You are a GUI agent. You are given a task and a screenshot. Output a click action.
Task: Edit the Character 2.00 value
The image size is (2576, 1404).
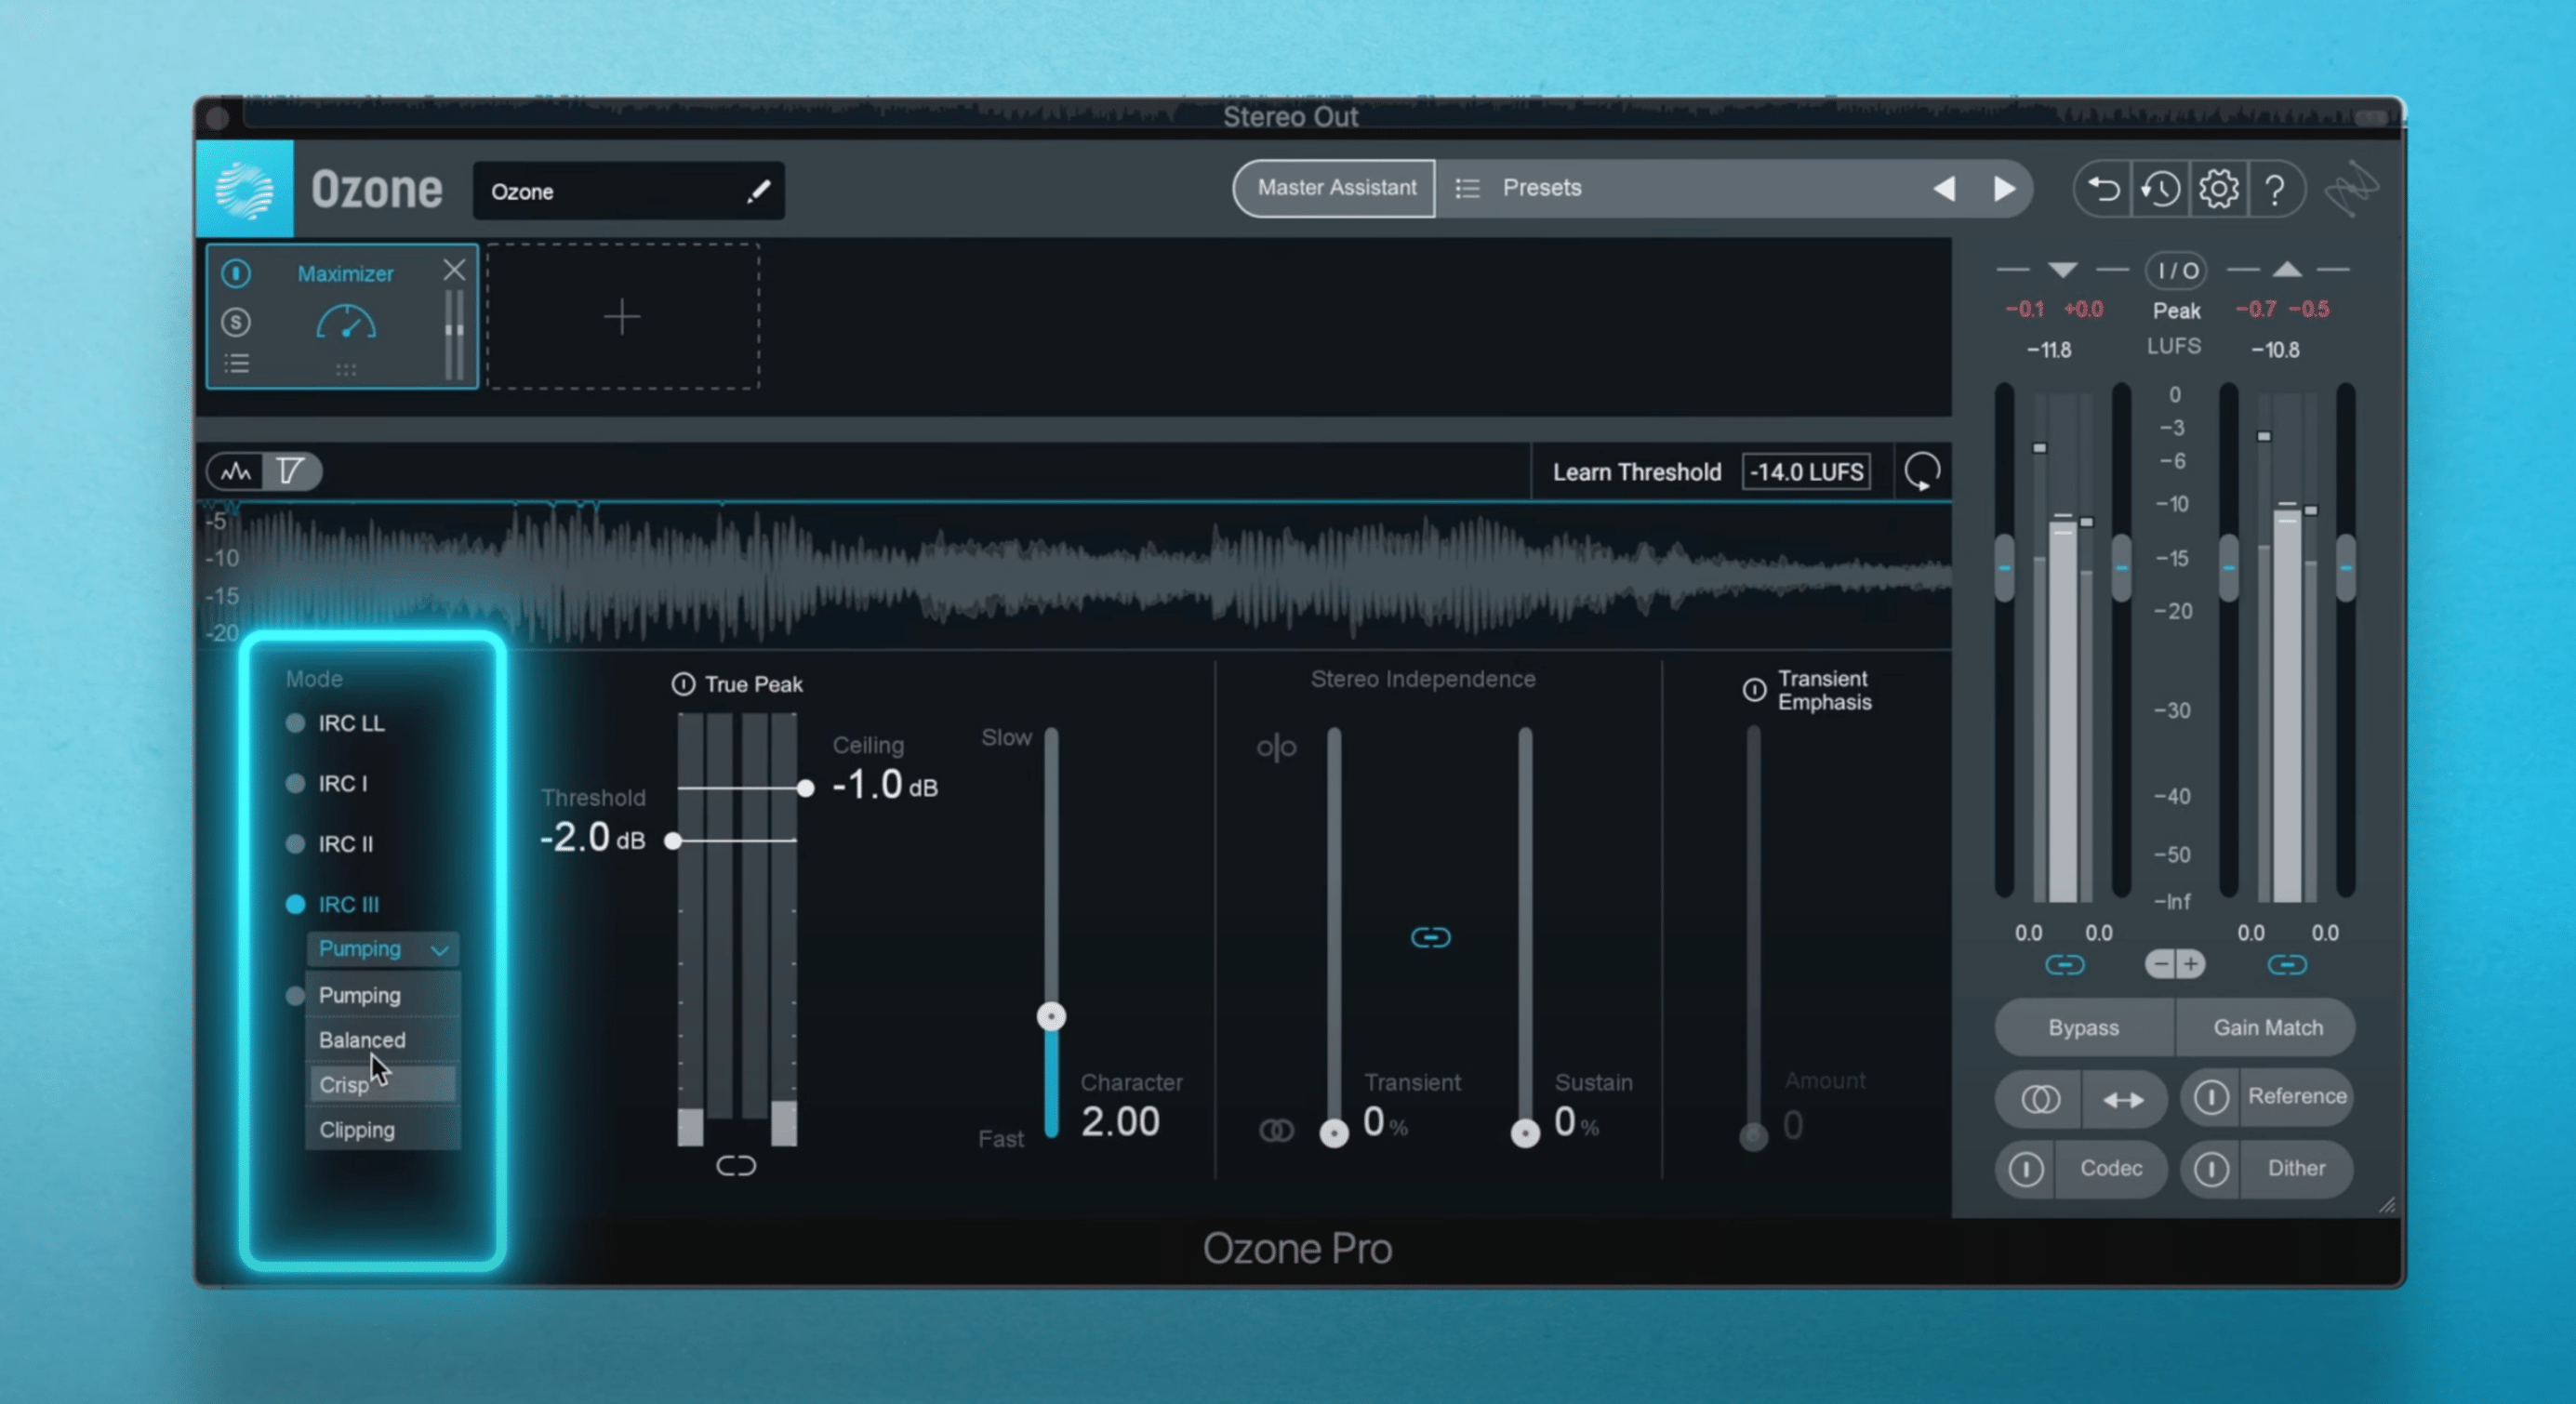click(1120, 1122)
